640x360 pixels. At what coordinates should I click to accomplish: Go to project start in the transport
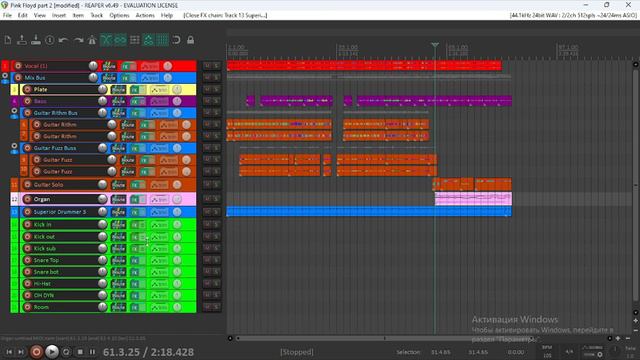[9, 352]
